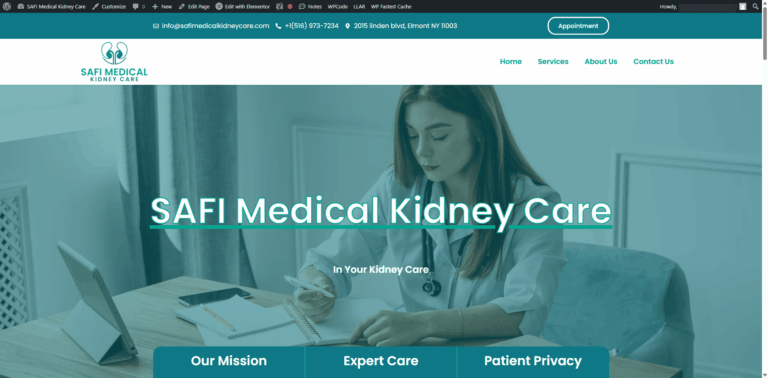Click Edit Page in the admin bar
768x378 pixels.
[x=194, y=6]
